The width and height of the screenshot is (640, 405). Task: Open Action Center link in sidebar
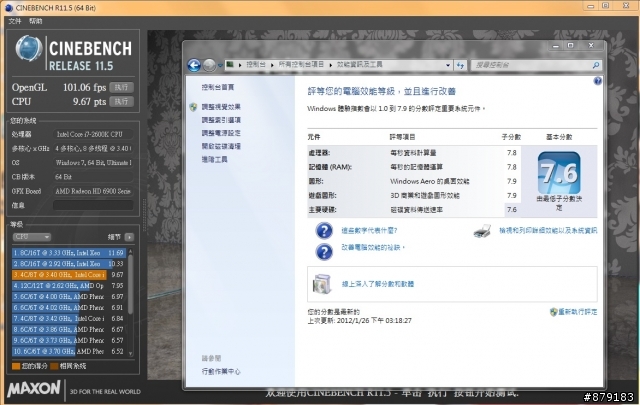[221, 372]
